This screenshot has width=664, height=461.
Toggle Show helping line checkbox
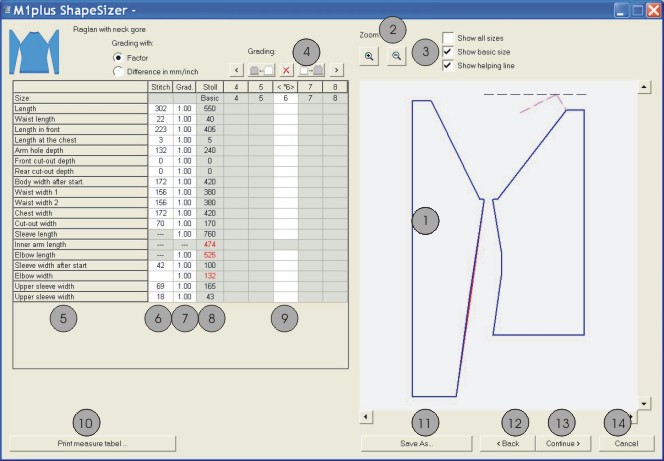449,65
